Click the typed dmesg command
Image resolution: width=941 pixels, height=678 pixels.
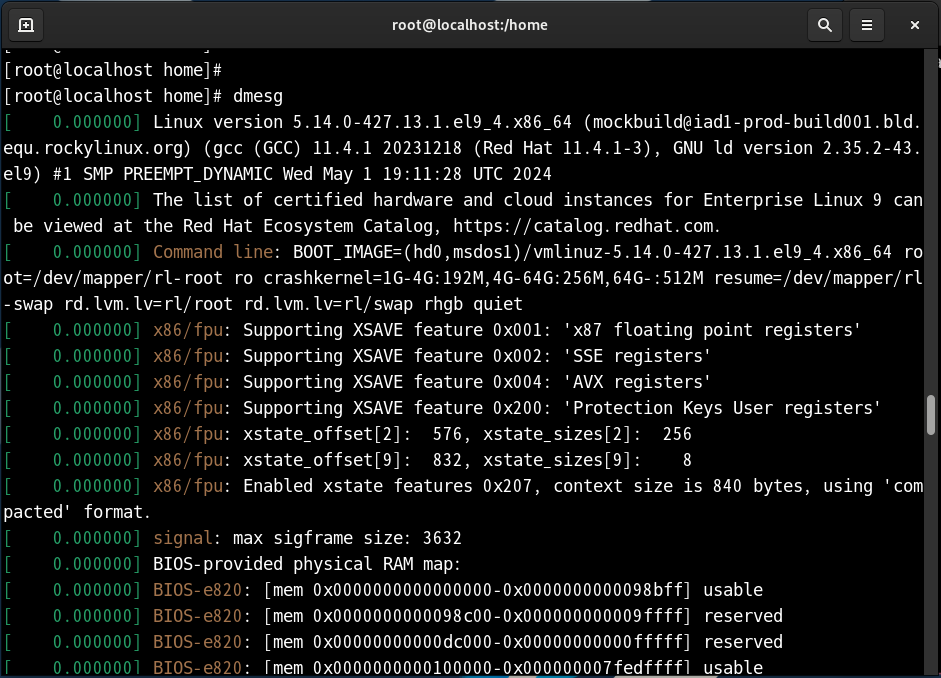pyautogui.click(x=258, y=96)
